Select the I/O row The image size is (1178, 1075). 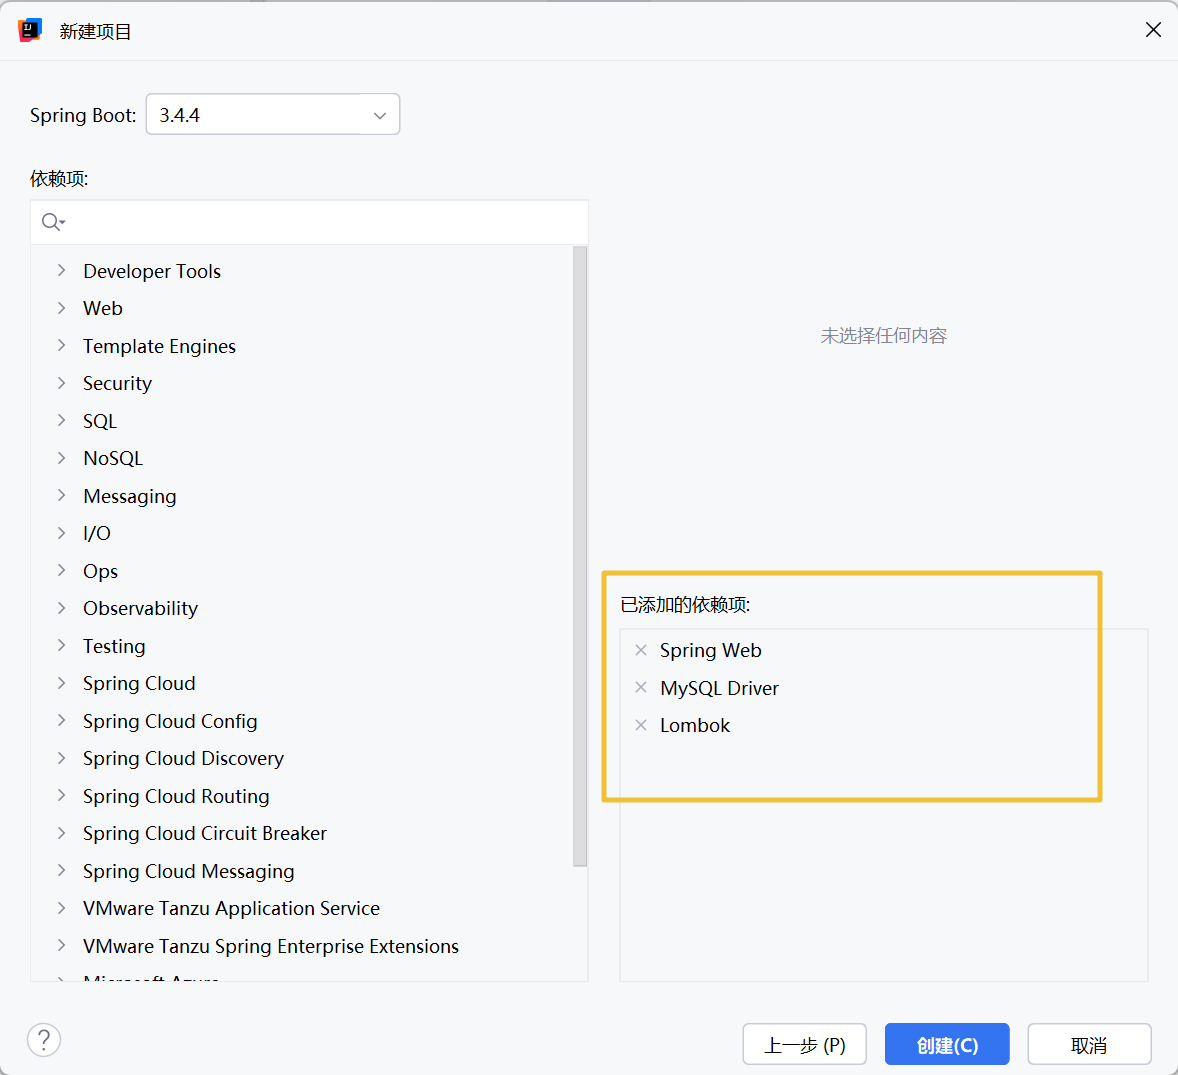[302, 533]
